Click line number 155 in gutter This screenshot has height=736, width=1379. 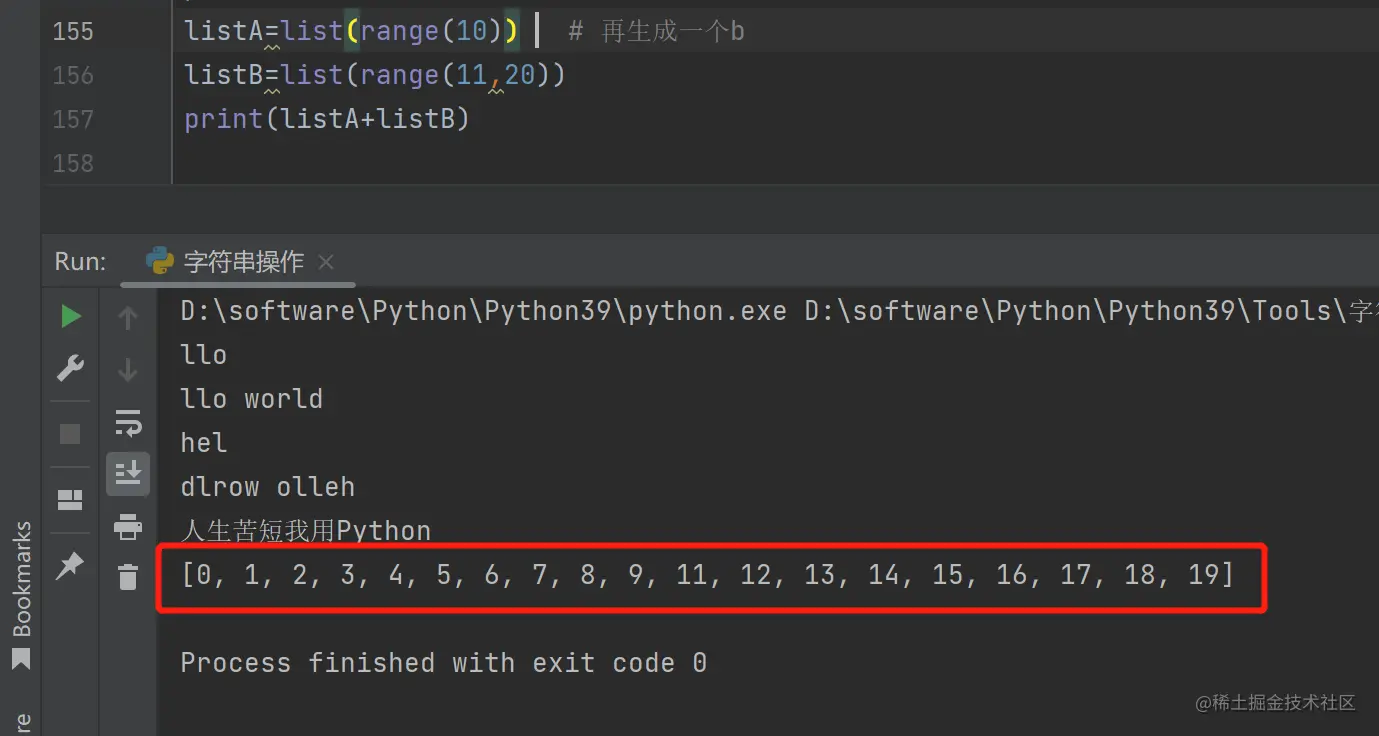click(73, 31)
